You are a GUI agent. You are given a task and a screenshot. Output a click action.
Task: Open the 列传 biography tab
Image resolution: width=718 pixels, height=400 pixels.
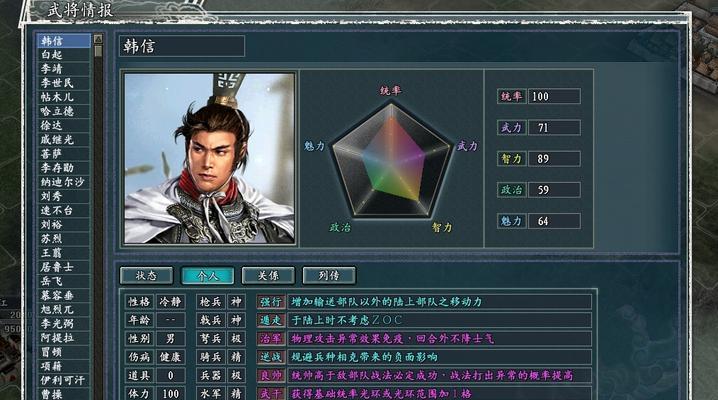329,276
